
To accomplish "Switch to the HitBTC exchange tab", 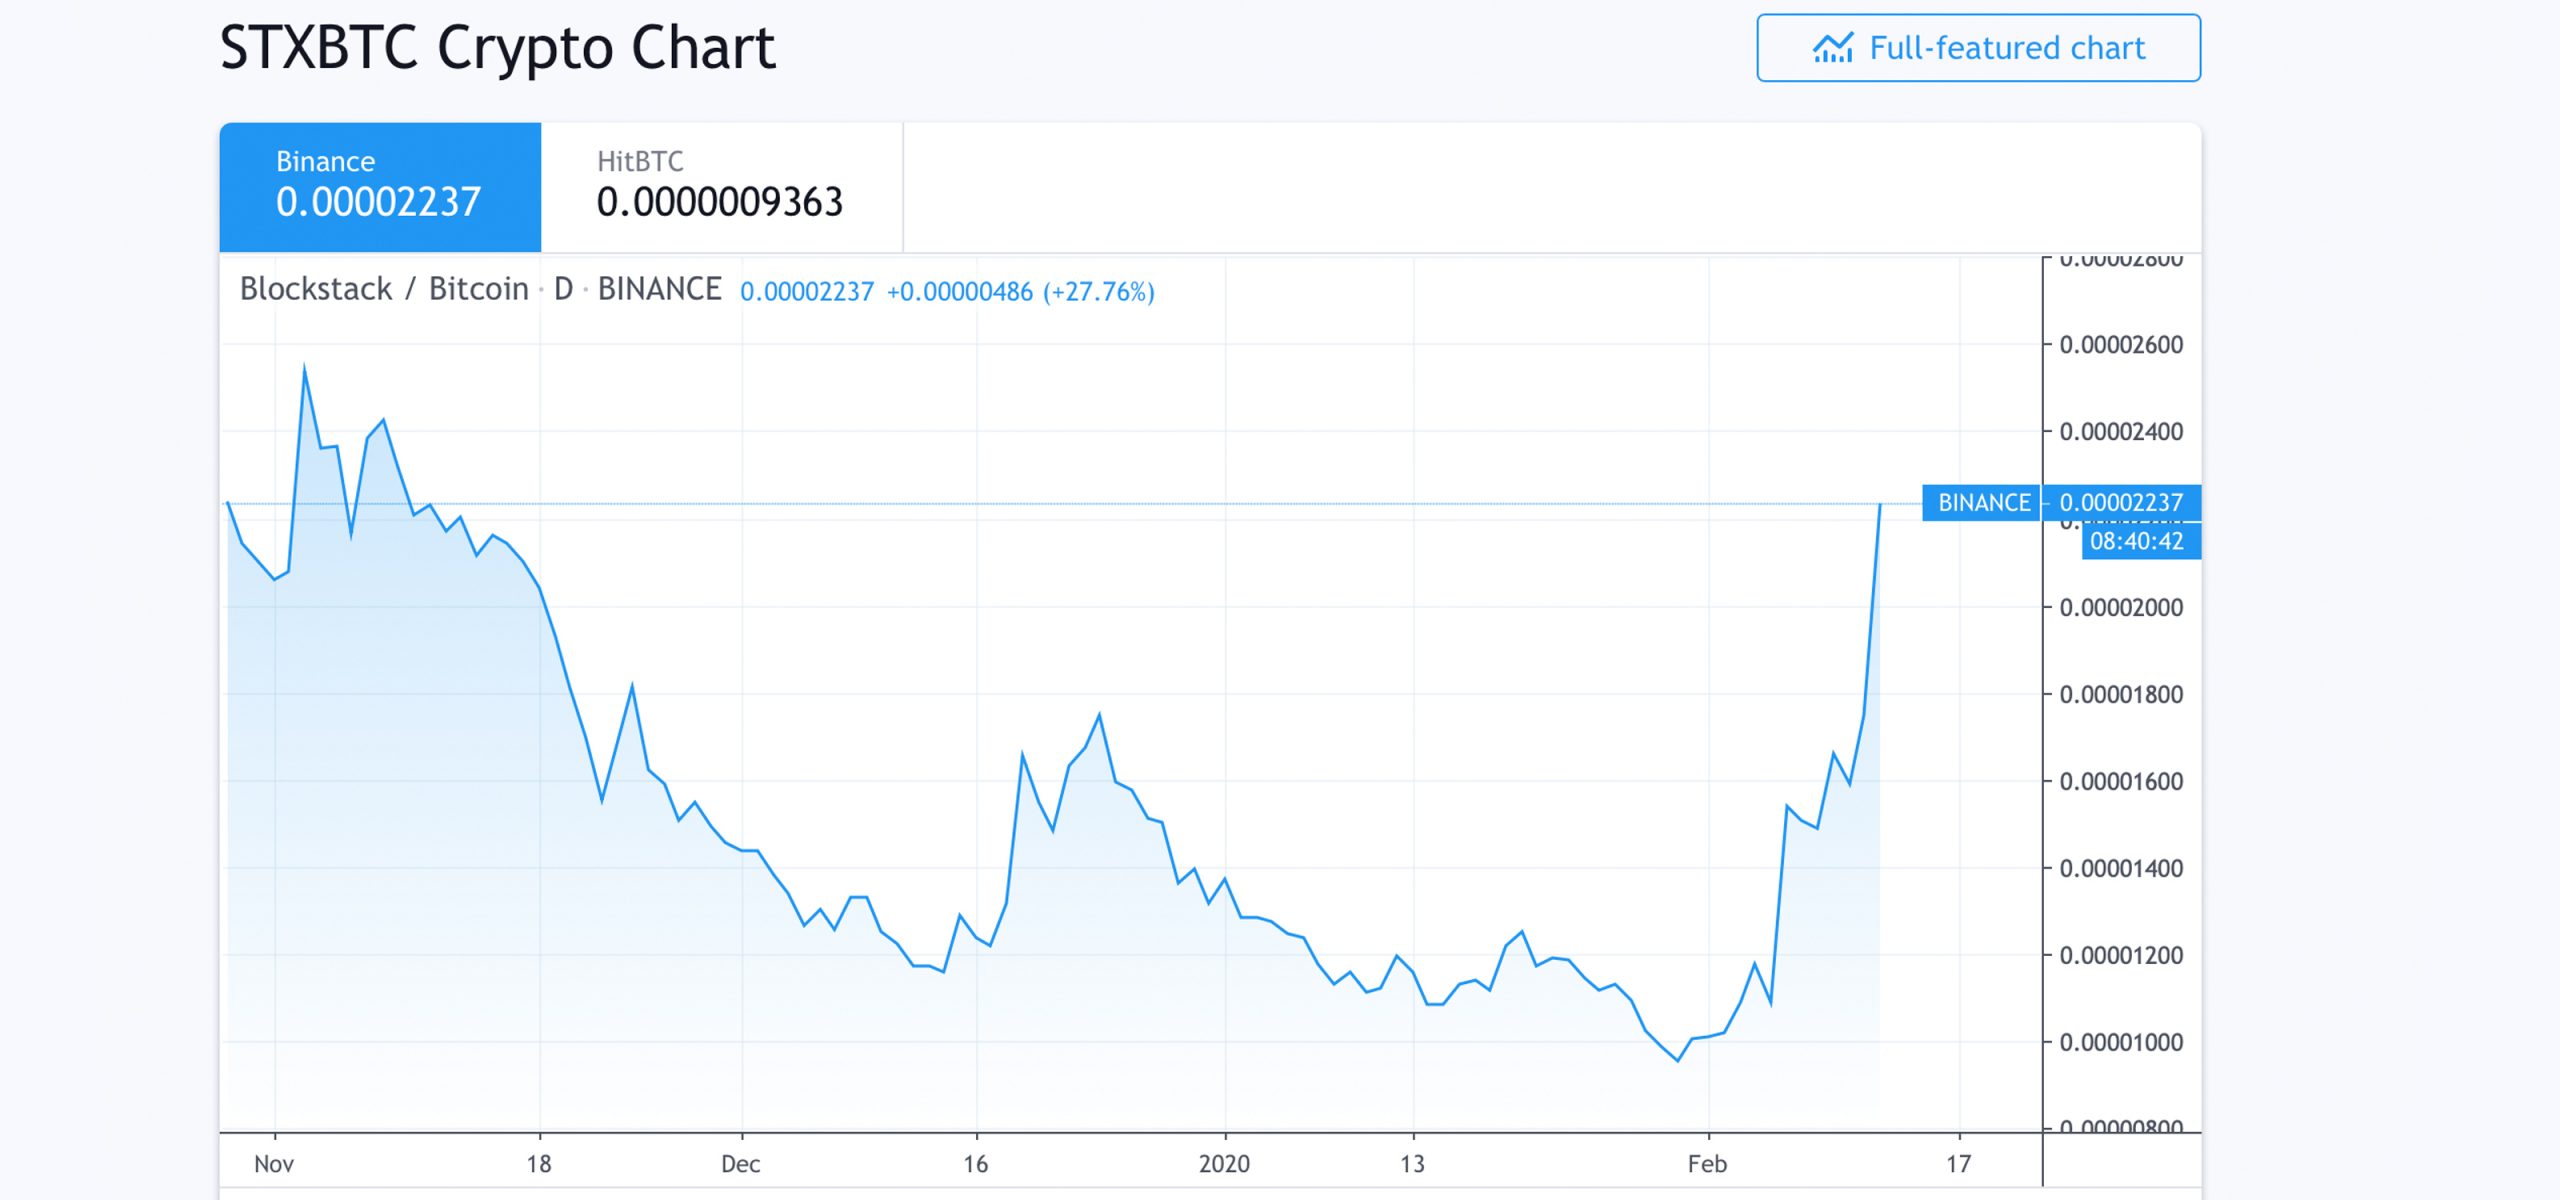I will tap(721, 187).
